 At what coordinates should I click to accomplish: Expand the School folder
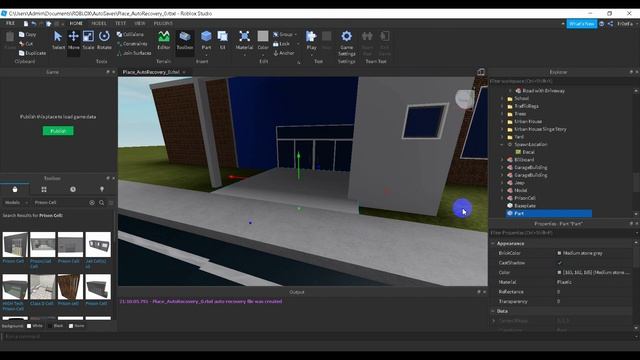point(502,98)
